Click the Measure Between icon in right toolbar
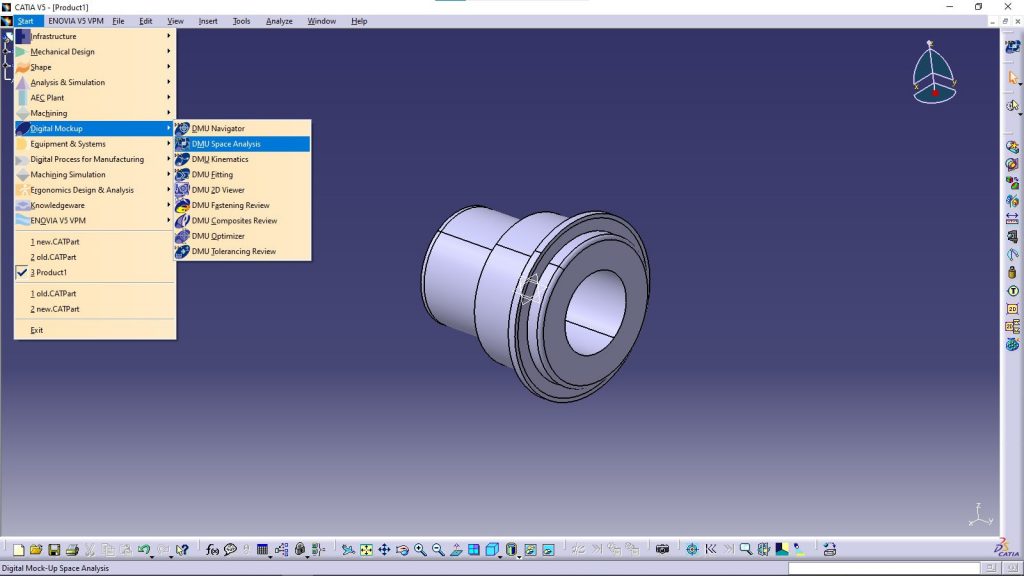 tap(1012, 218)
